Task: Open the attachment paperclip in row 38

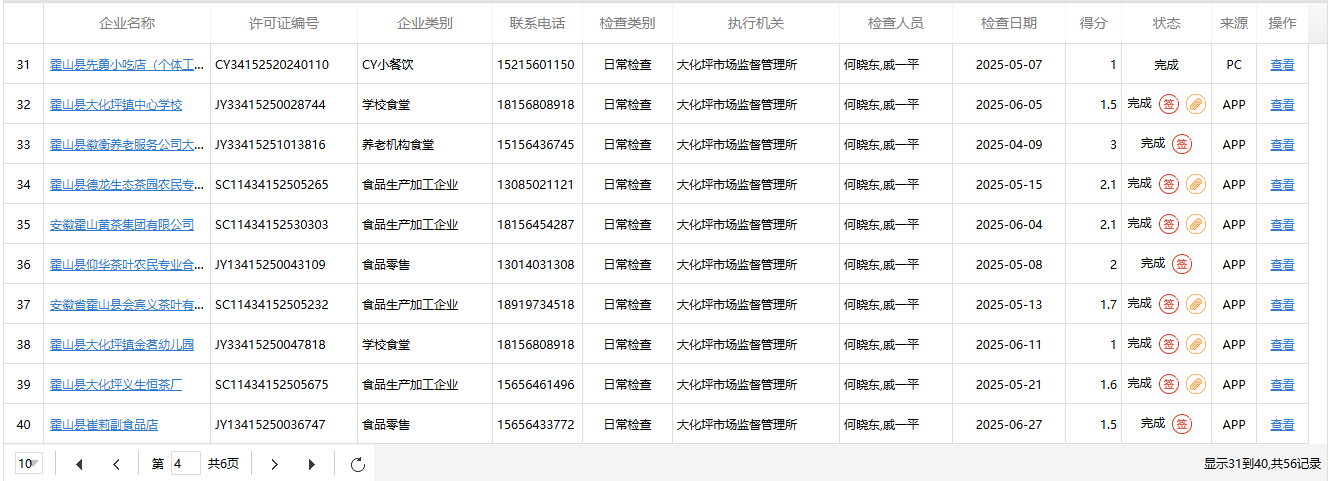Action: (1196, 344)
